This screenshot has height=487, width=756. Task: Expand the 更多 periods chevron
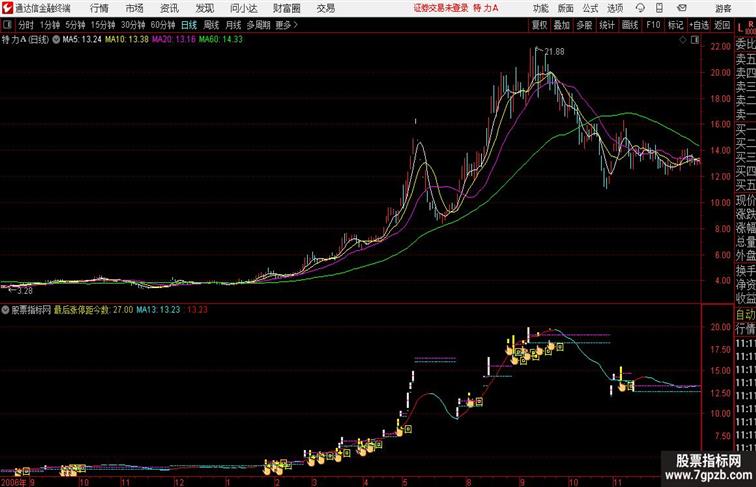(286, 25)
